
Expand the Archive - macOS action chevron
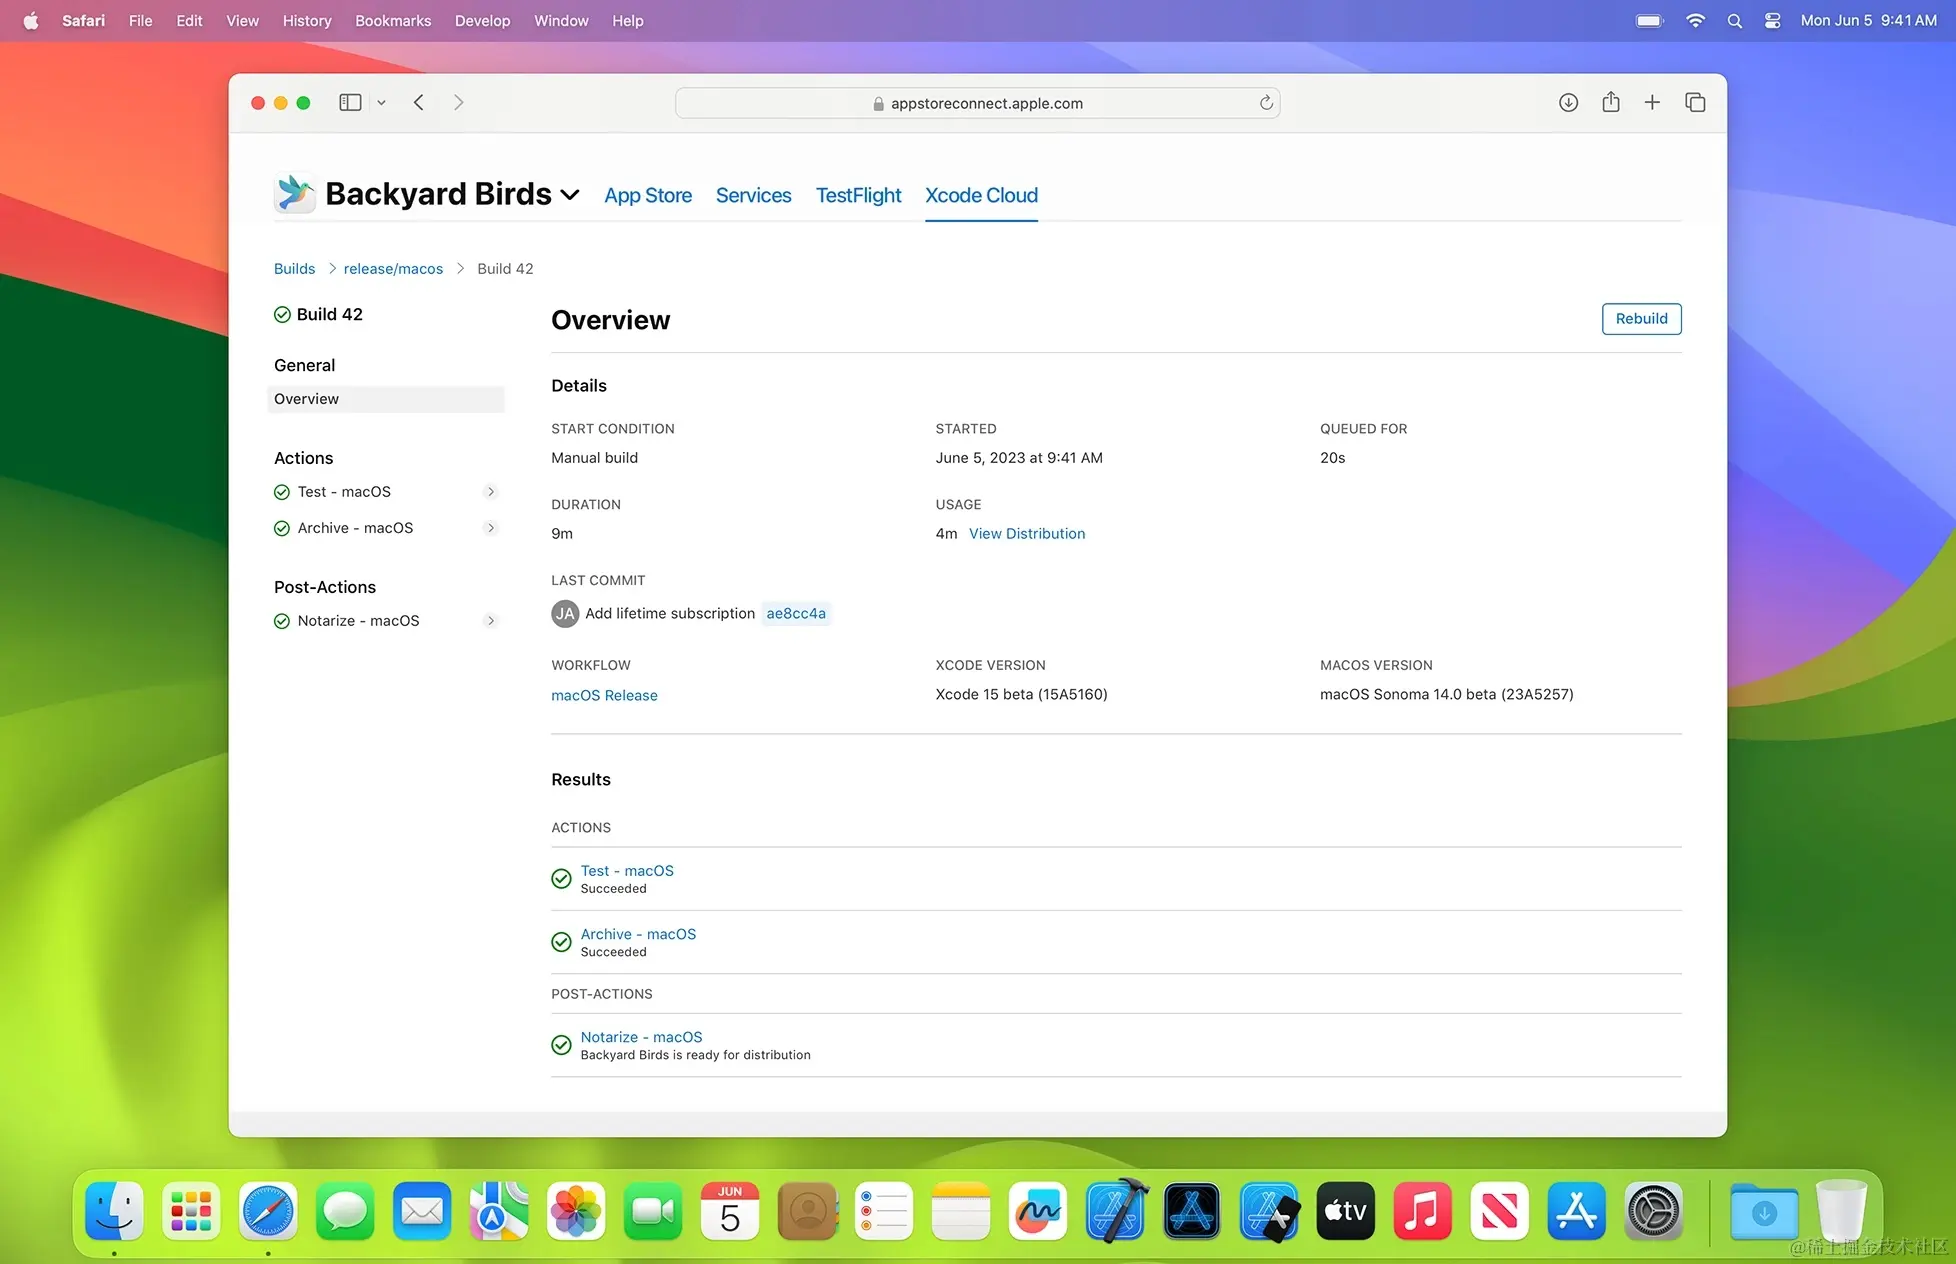[490, 527]
